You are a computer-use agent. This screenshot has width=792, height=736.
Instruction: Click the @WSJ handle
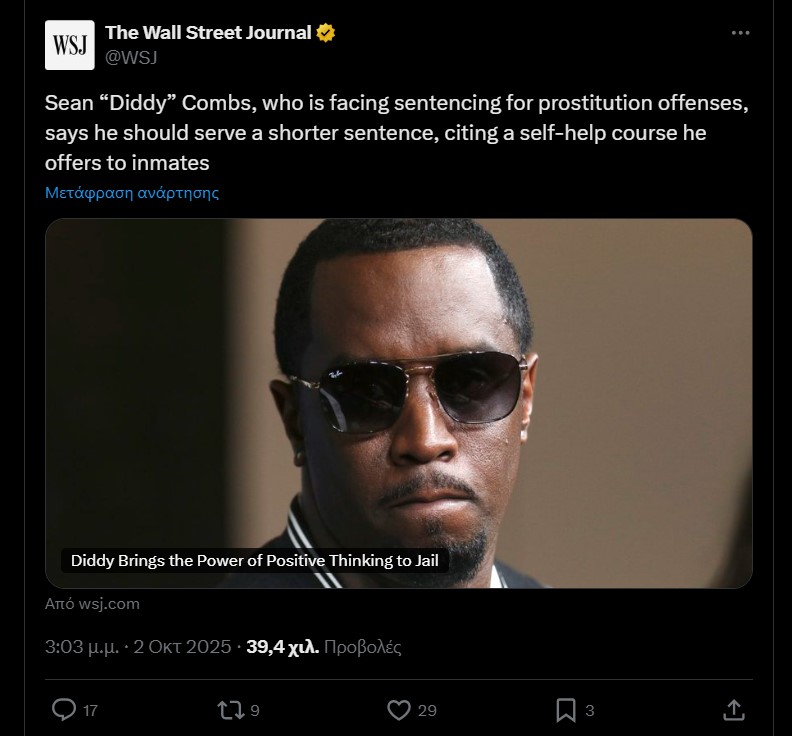pos(131,57)
